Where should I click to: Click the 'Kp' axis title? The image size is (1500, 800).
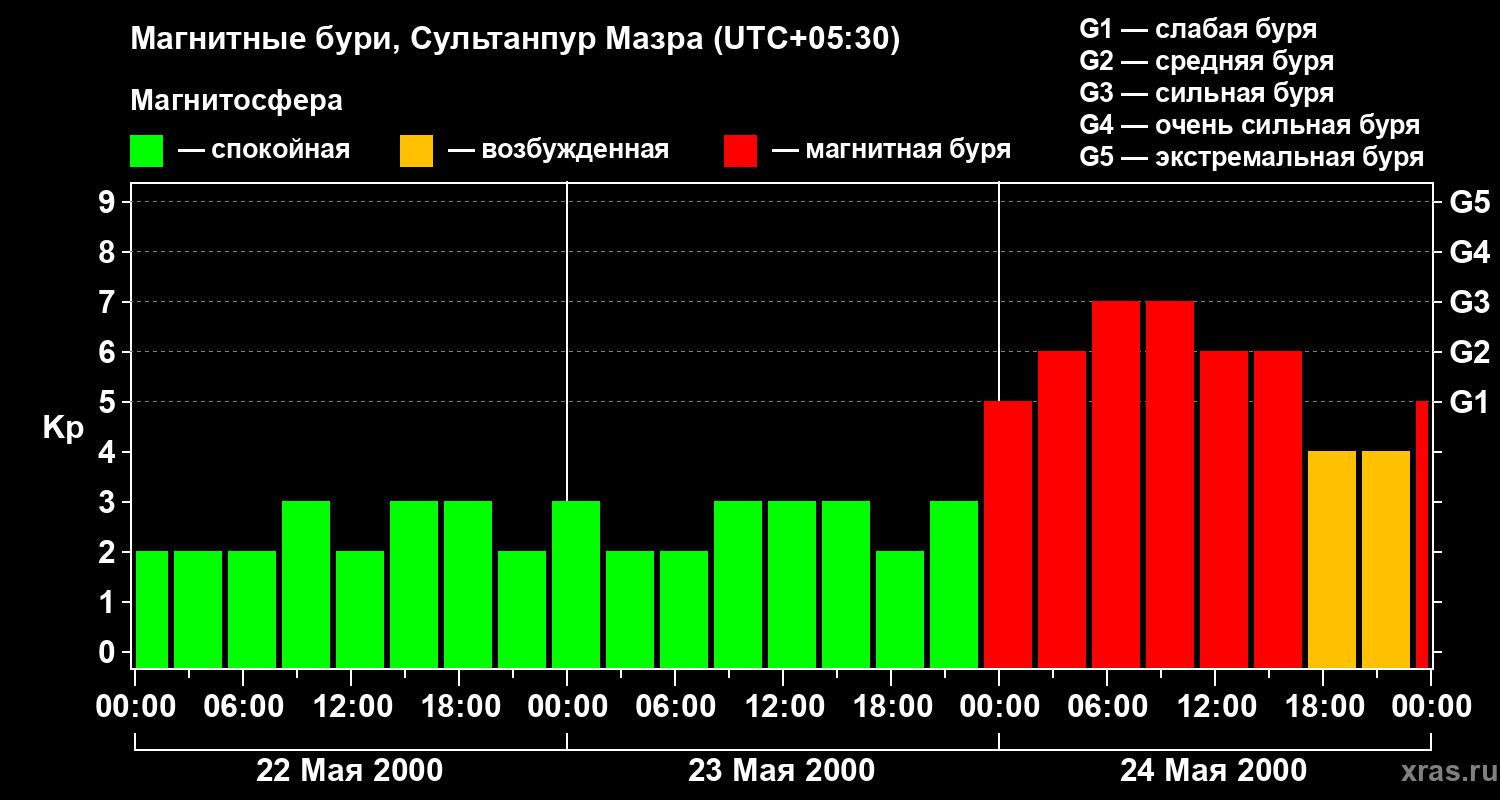pyautogui.click(x=64, y=428)
